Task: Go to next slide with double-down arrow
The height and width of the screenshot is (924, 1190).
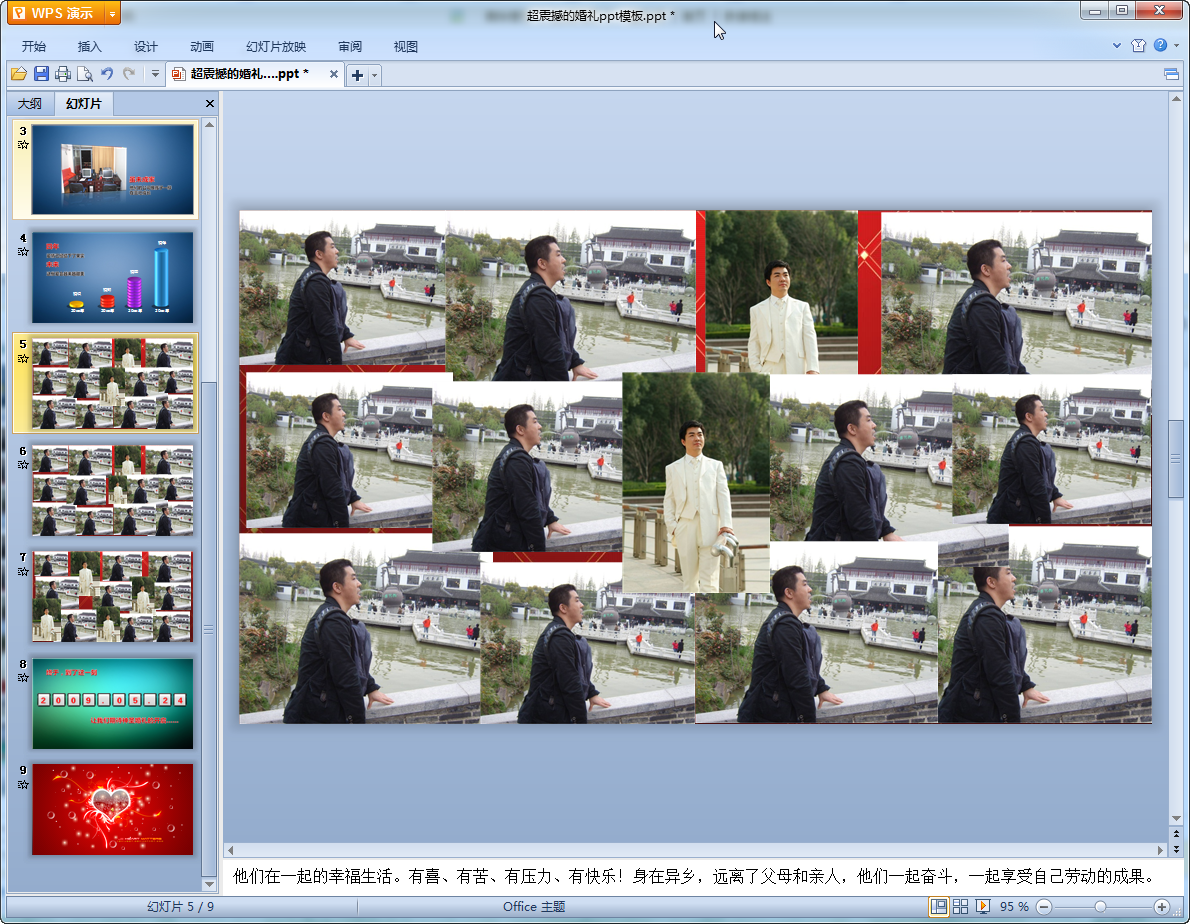Action: (x=1176, y=849)
